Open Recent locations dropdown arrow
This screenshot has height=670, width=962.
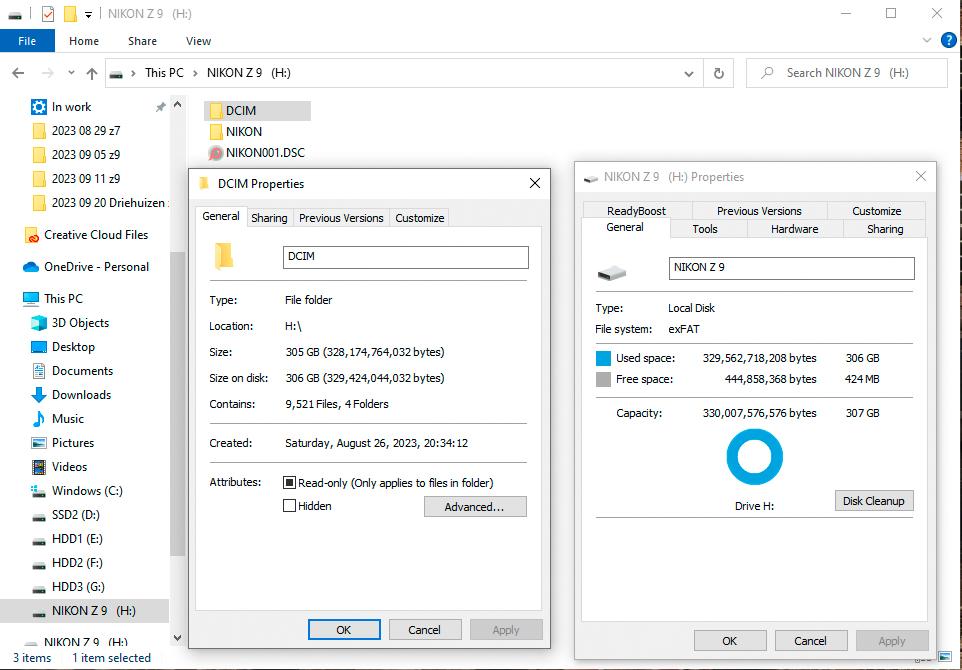point(71,73)
